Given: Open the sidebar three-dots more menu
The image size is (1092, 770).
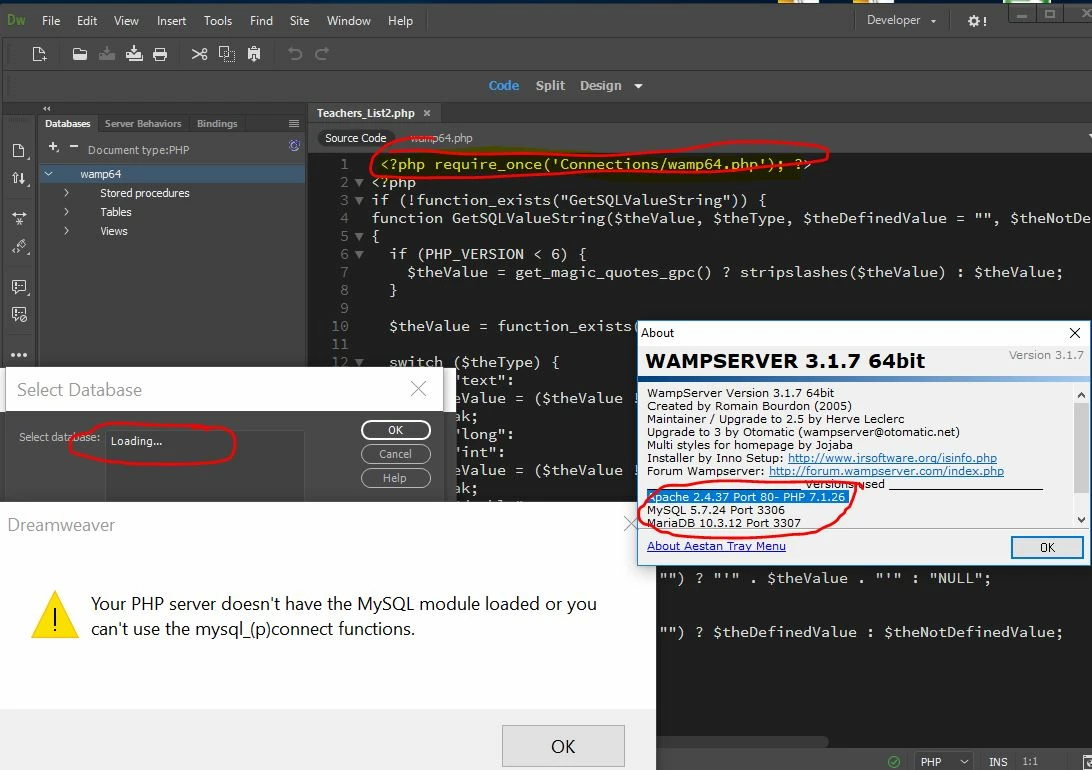Looking at the screenshot, I should coord(19,354).
